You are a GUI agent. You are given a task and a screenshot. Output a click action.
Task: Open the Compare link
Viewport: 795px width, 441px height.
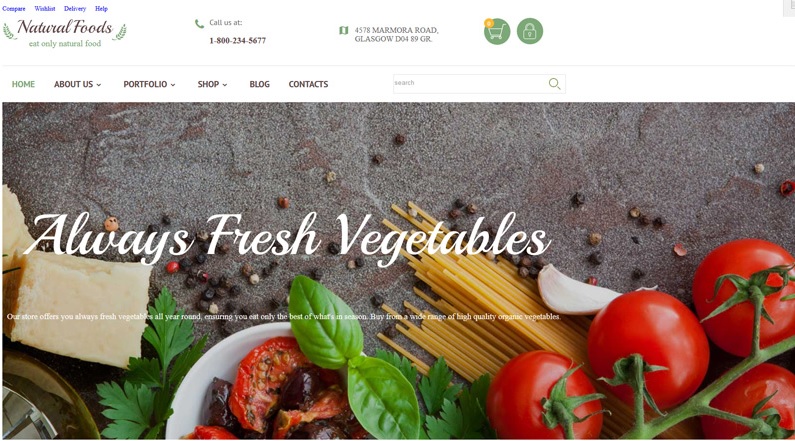pos(14,9)
